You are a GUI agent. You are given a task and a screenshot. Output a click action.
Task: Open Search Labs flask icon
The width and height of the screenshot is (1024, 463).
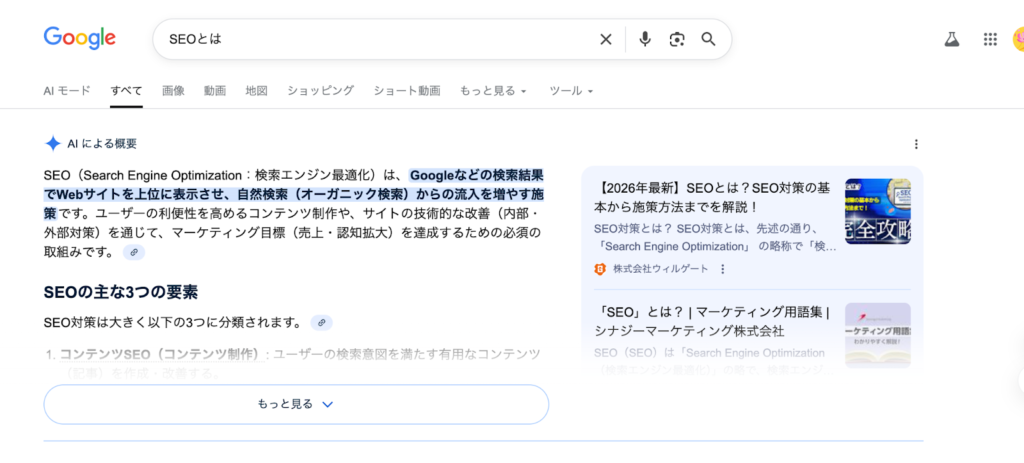pos(951,39)
